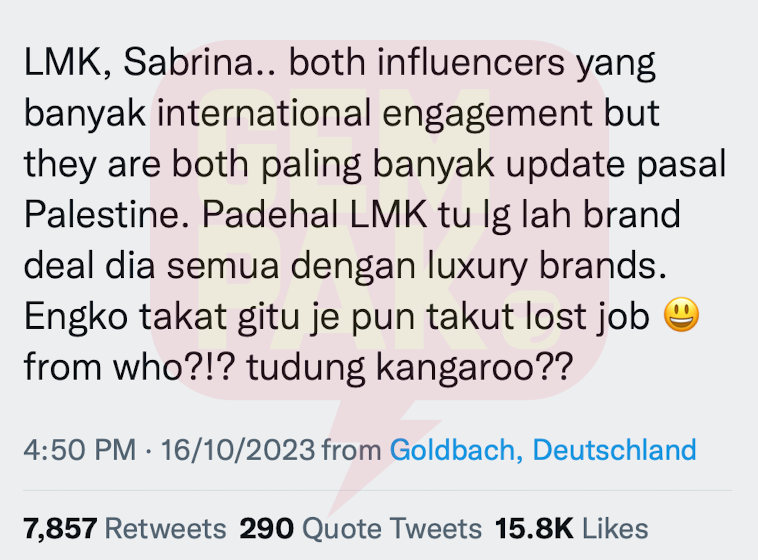The height and width of the screenshot is (560, 758).
Task: Click the word 'Padehal' in tweet
Action: pyautogui.click(x=270, y=214)
